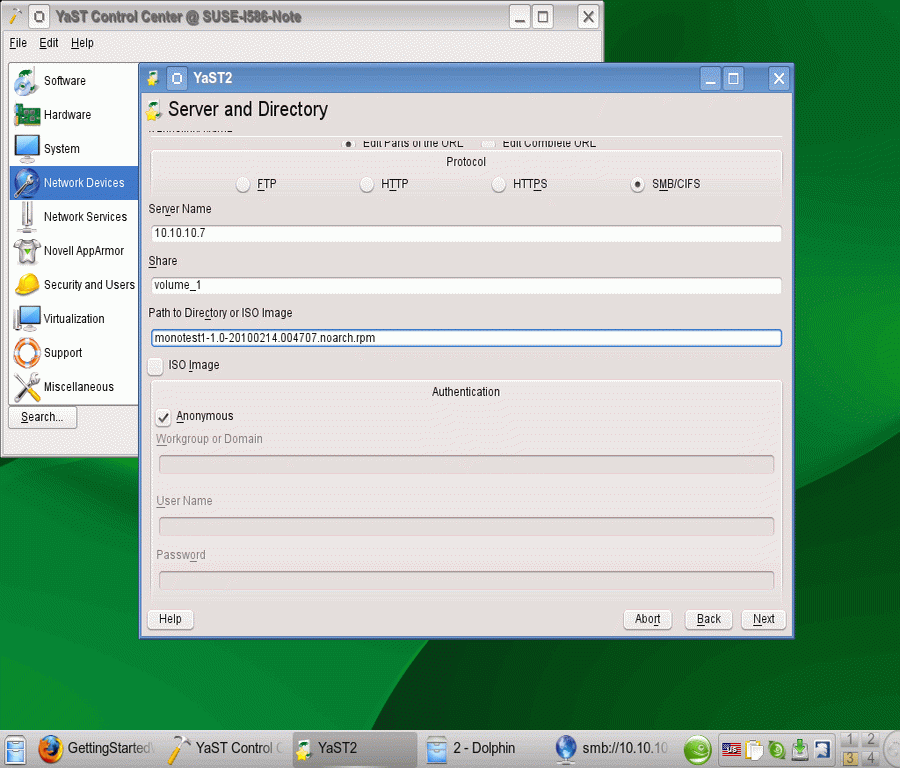
Task: Open the Support lifebuoy icon
Action: (x=26, y=352)
